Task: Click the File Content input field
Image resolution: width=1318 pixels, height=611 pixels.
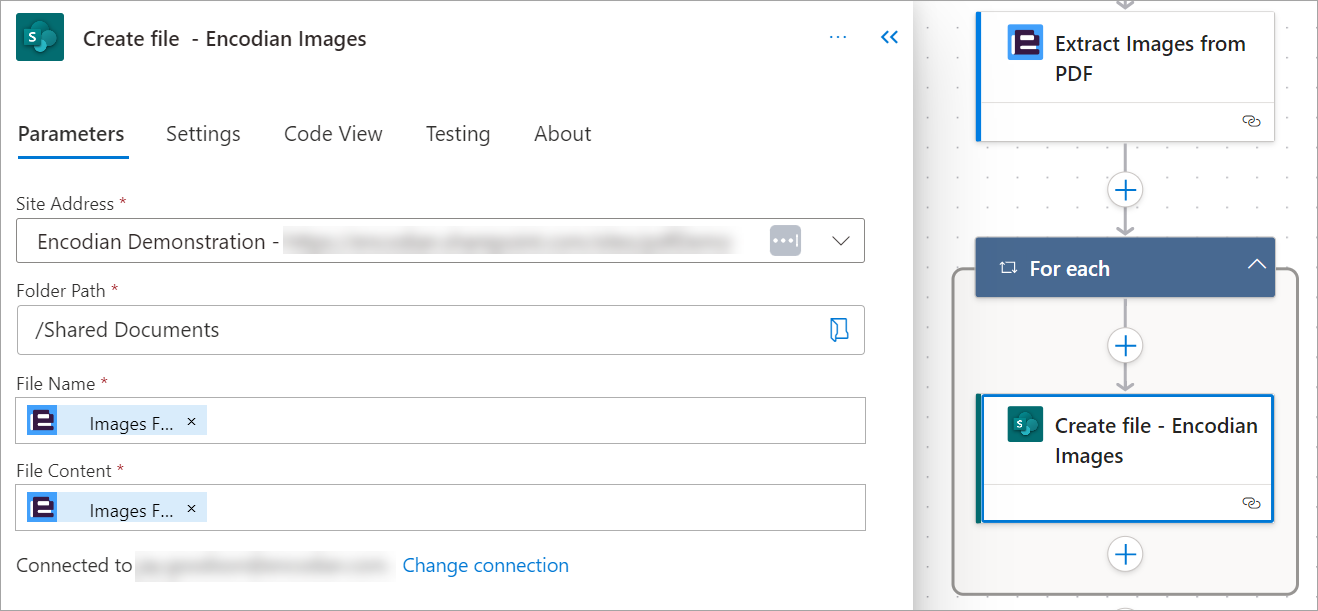Action: 441,508
